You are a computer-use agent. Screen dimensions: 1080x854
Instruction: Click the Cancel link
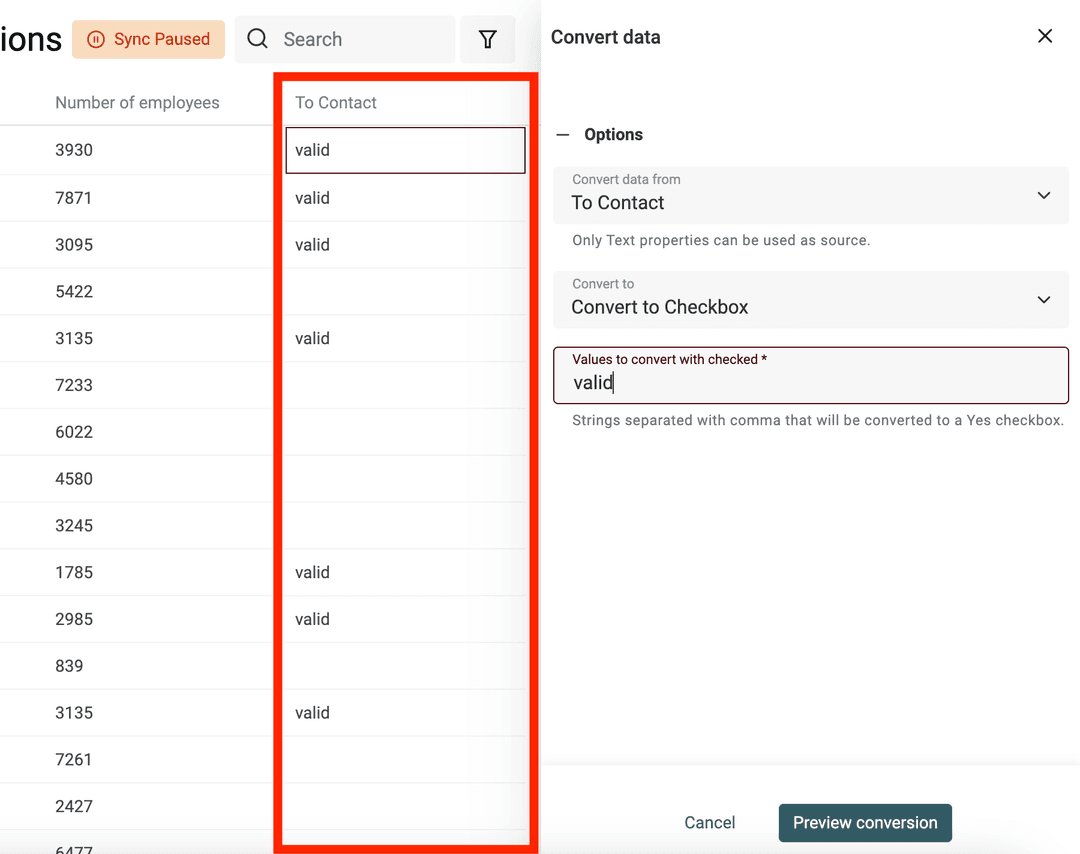coord(709,822)
